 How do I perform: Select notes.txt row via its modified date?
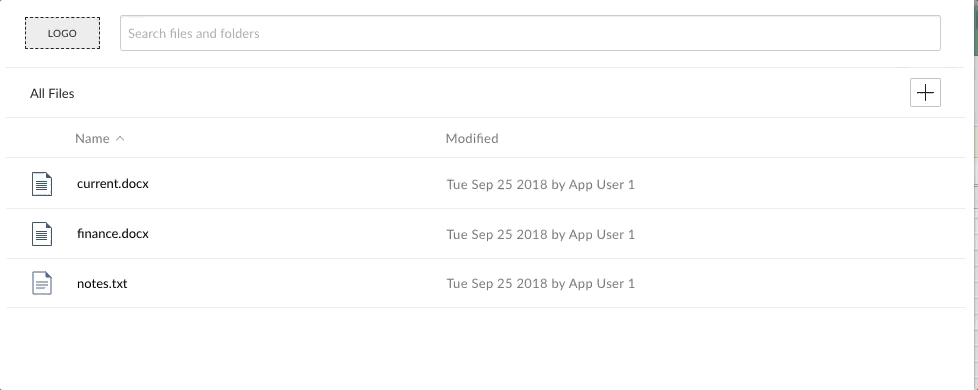(x=540, y=284)
